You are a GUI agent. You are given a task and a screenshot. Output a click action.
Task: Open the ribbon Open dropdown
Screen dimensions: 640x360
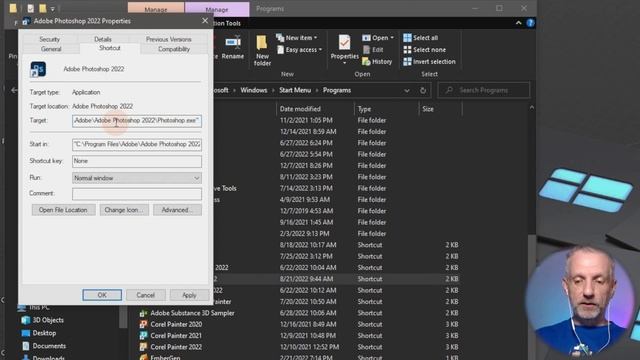pyautogui.click(x=378, y=38)
